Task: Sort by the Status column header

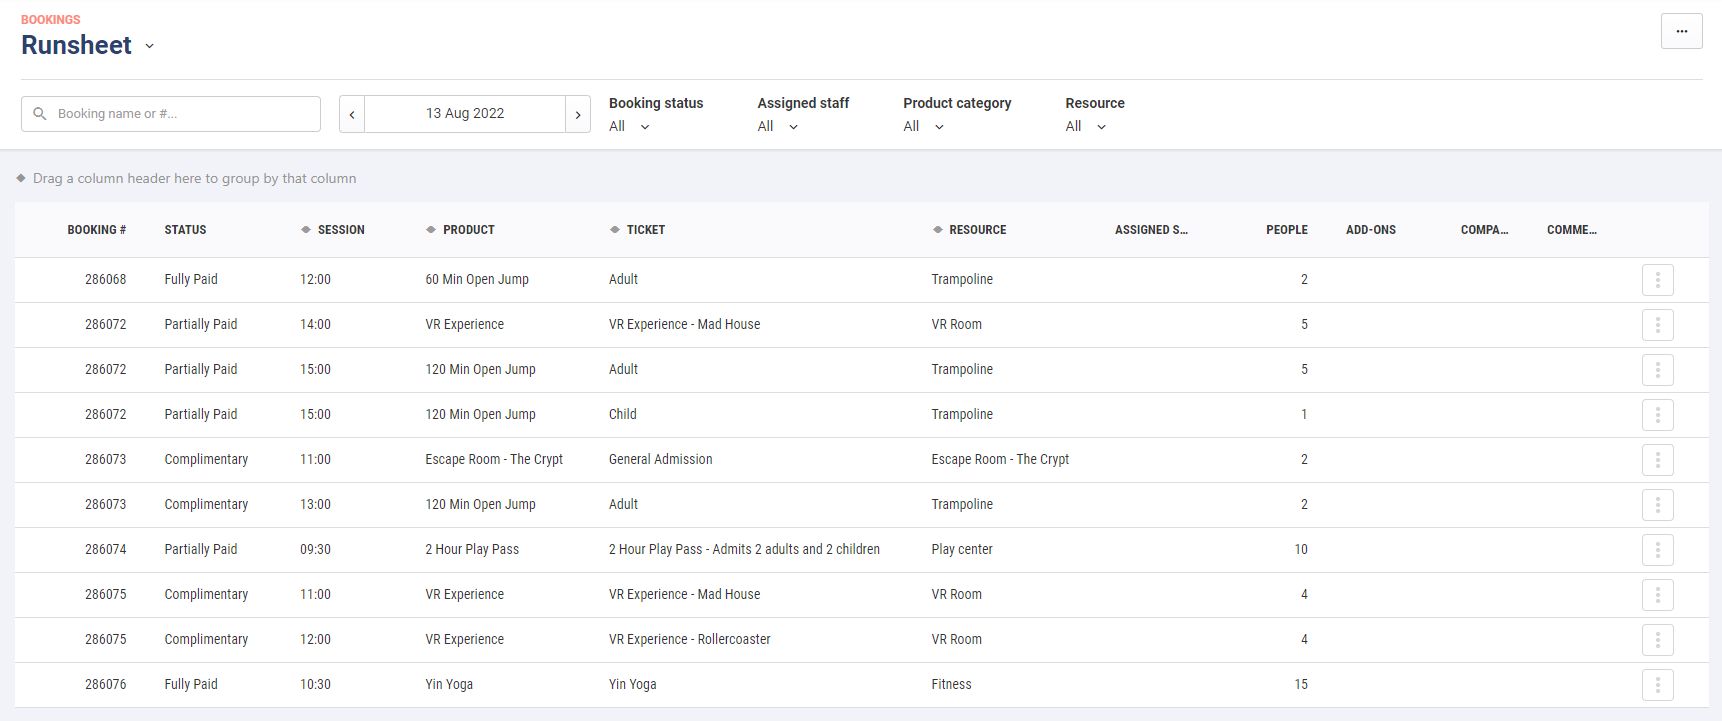Action: (185, 230)
